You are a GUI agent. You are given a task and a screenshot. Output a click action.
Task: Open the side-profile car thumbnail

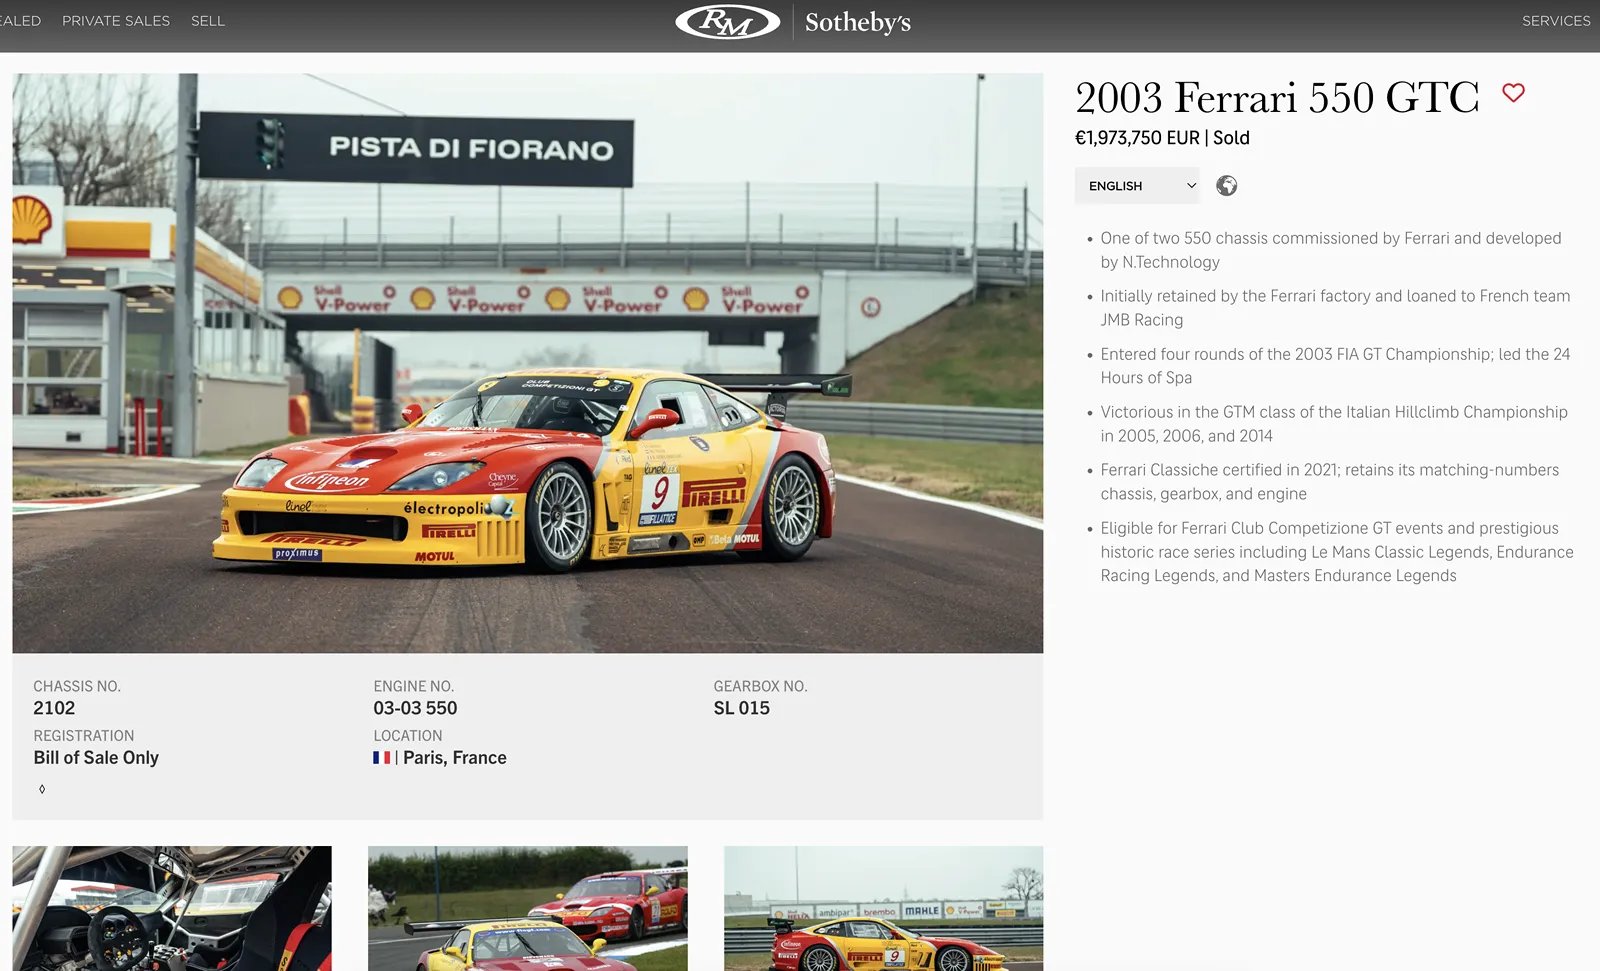click(883, 908)
